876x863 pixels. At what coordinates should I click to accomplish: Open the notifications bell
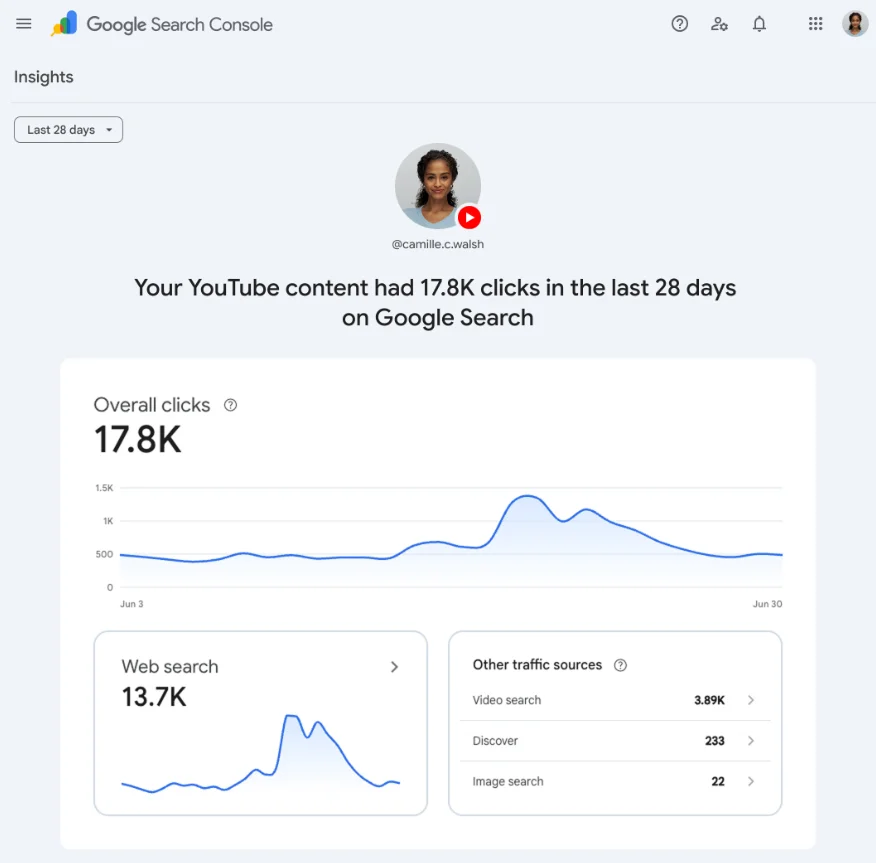(759, 23)
